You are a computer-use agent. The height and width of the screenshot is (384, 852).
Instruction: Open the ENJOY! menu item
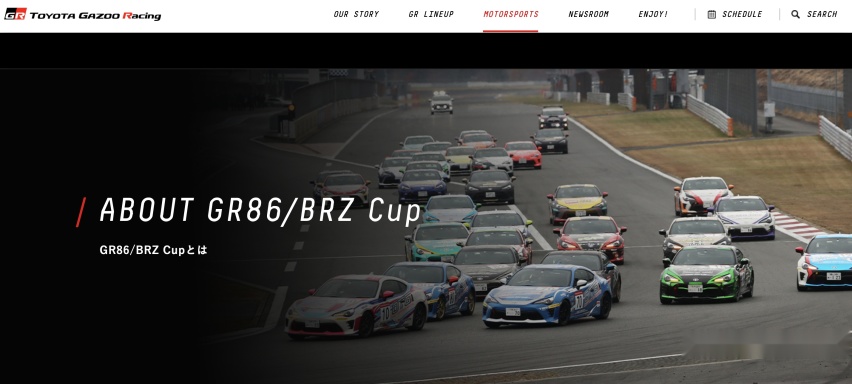click(x=653, y=14)
